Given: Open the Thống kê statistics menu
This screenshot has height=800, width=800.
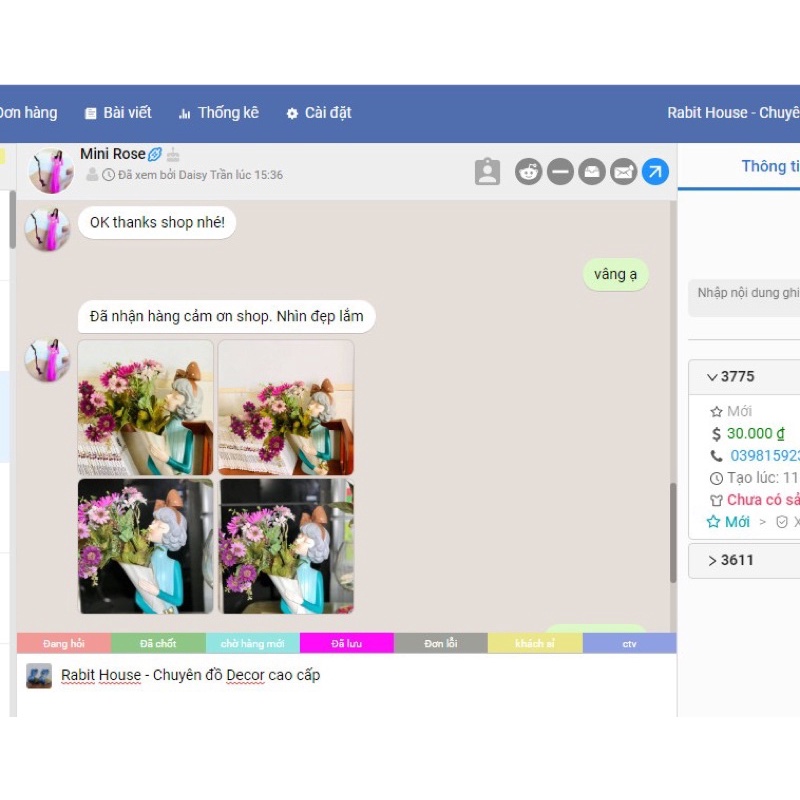Looking at the screenshot, I should [x=218, y=113].
